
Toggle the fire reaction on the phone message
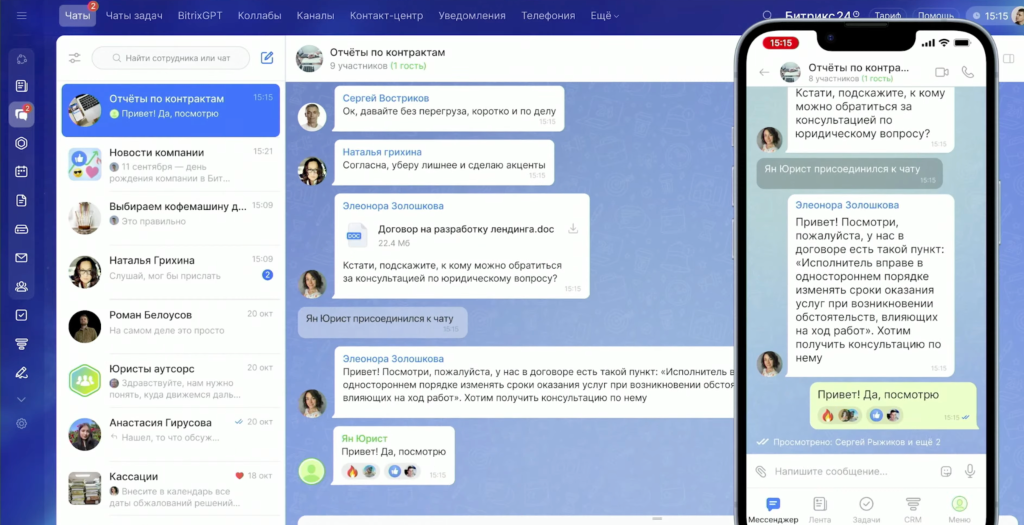click(840, 415)
